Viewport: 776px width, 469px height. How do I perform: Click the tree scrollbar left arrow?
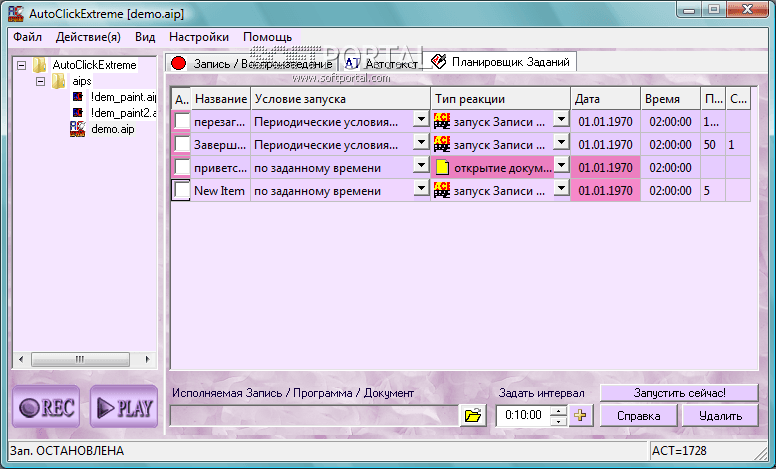tap(21, 359)
